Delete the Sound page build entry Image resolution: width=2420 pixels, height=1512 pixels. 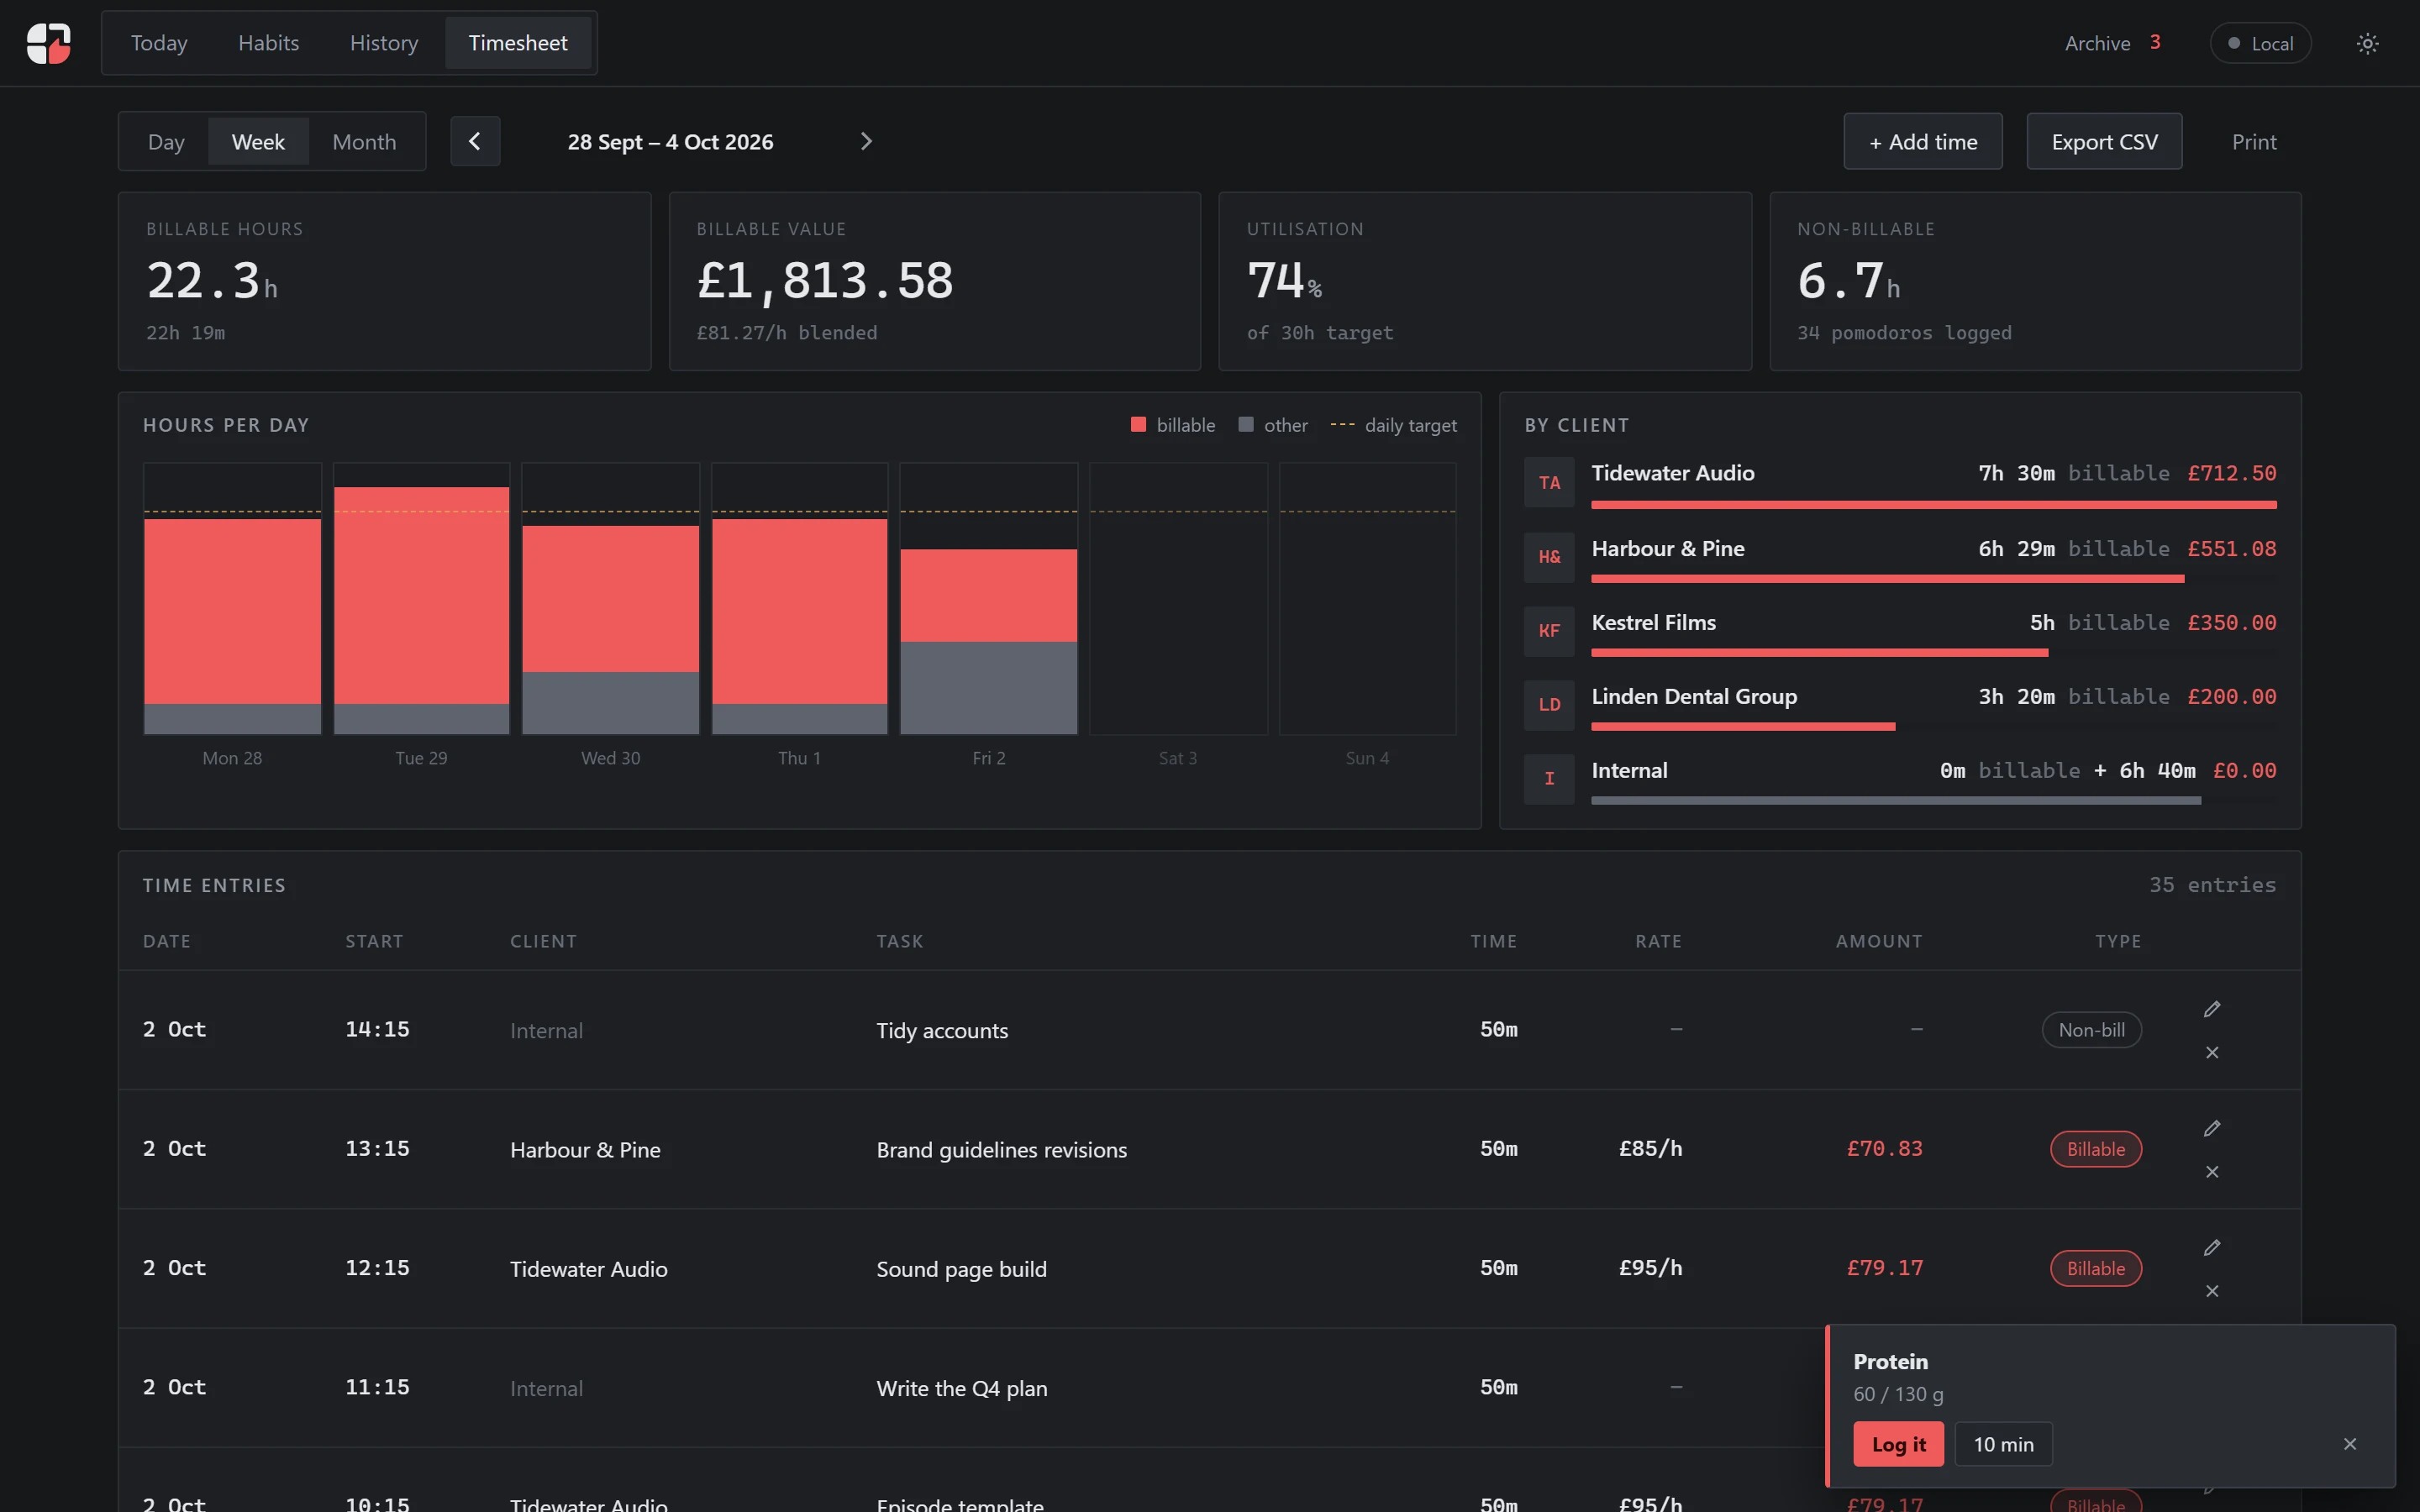[2212, 1291]
